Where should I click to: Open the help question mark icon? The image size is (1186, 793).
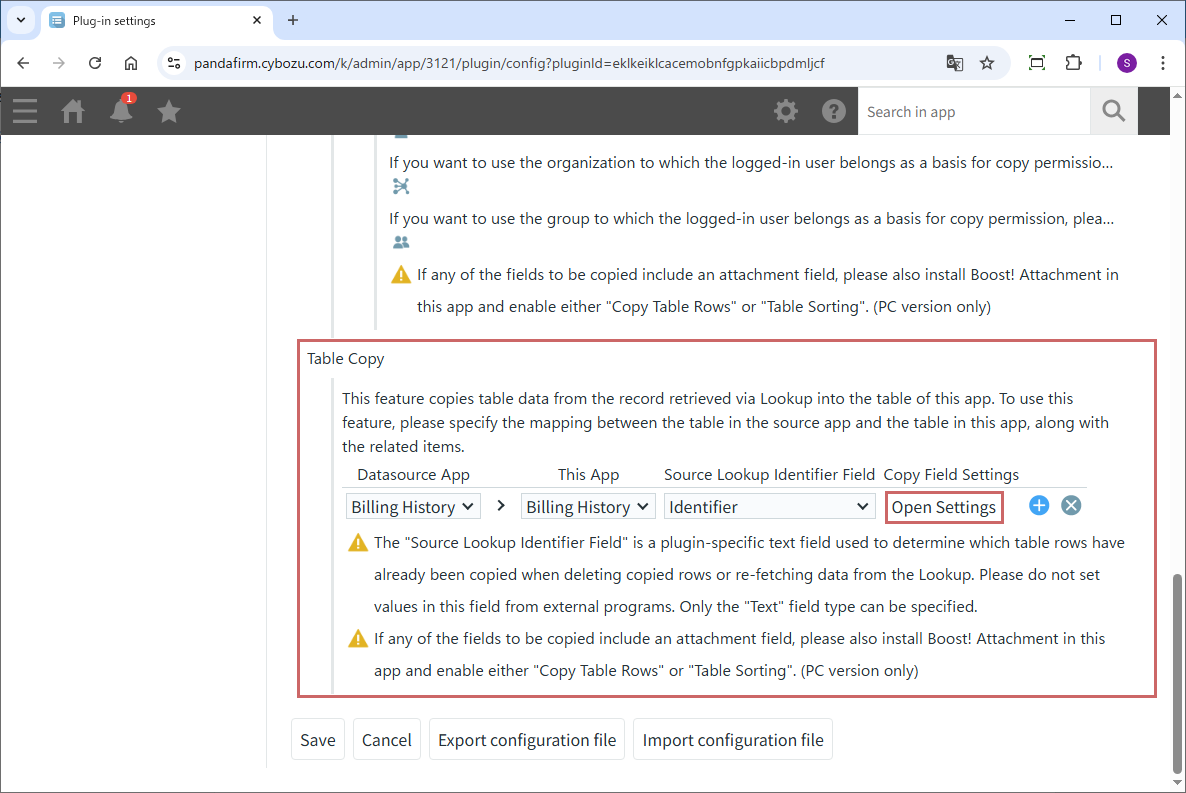pyautogui.click(x=834, y=111)
